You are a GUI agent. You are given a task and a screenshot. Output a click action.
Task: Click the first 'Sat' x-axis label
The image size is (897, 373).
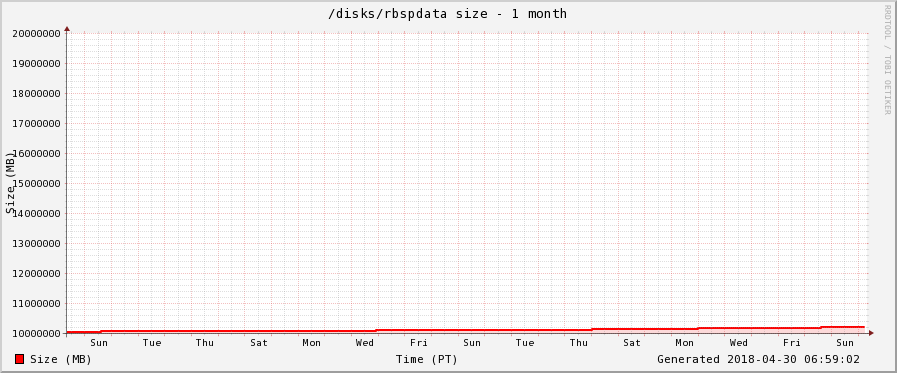(x=259, y=343)
